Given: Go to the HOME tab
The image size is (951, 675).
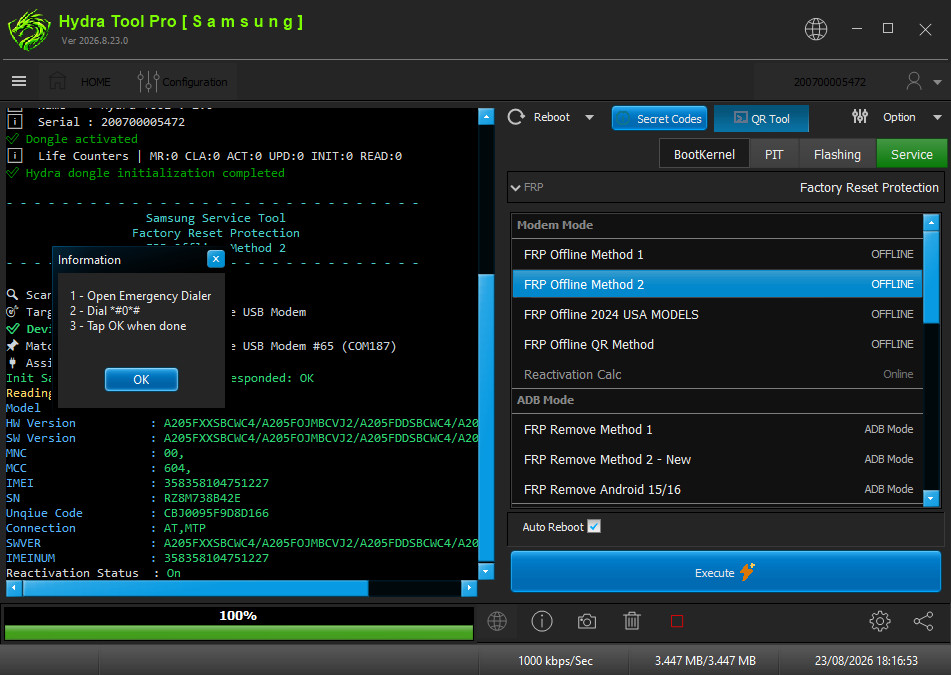Looking at the screenshot, I should [81, 81].
